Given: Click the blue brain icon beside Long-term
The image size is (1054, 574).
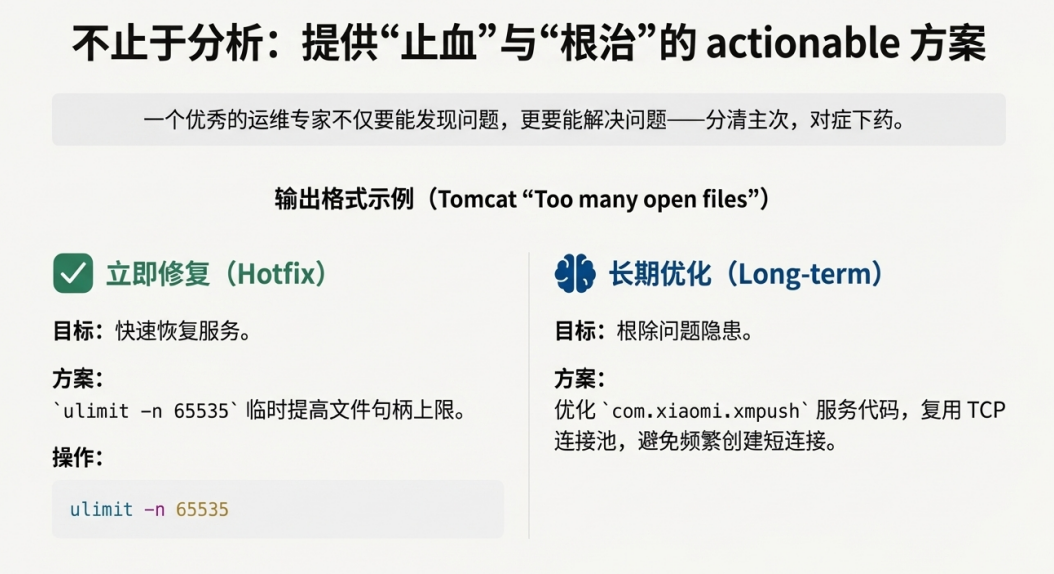Looking at the screenshot, I should coord(575,273).
